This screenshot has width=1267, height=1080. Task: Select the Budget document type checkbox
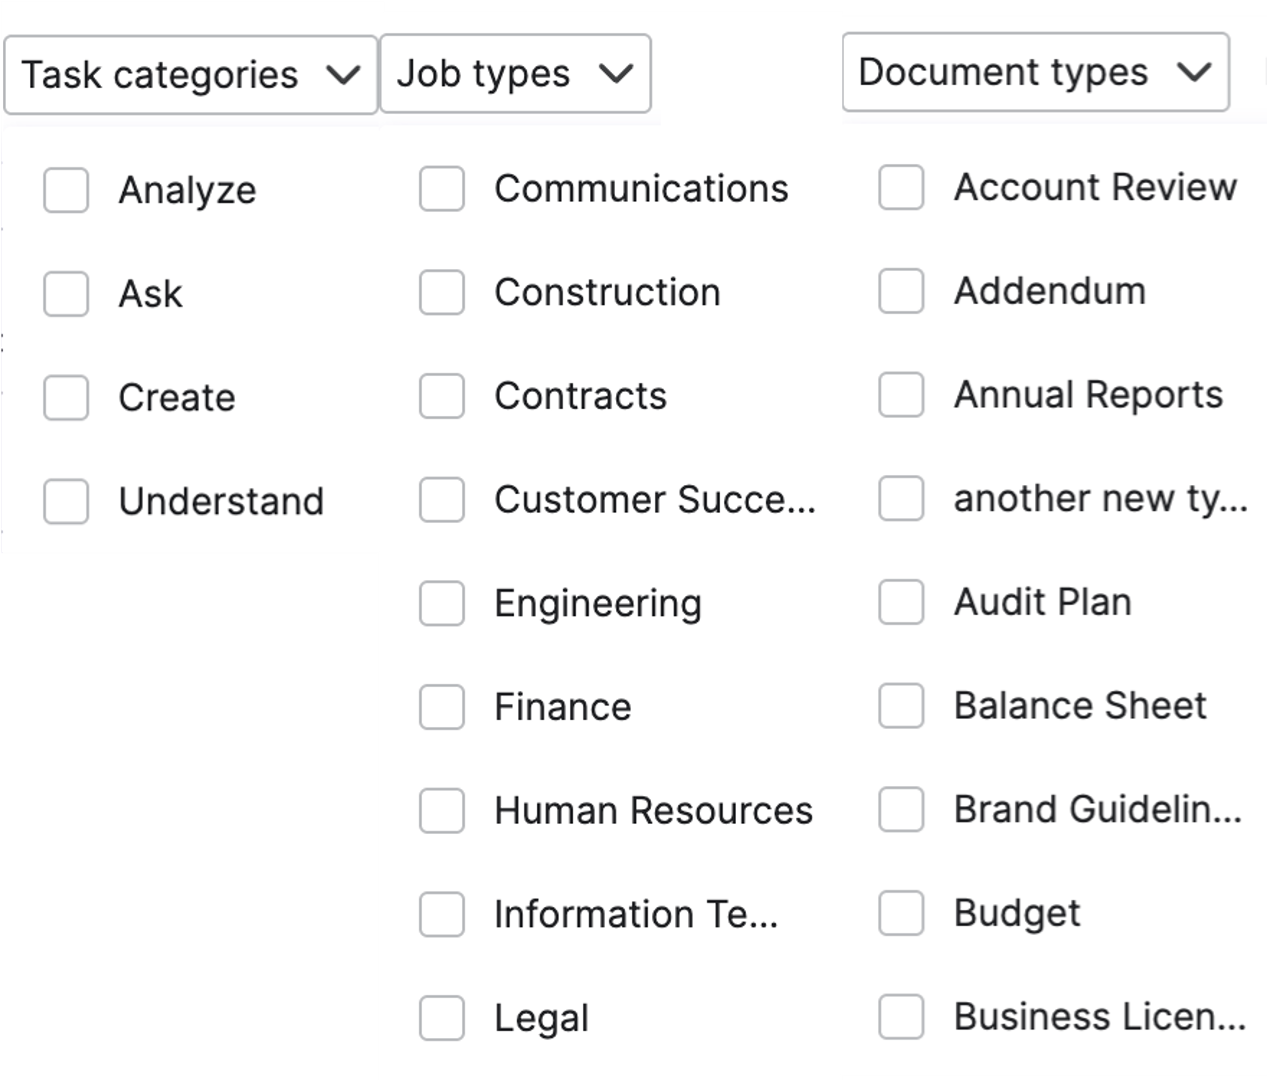coord(901,913)
